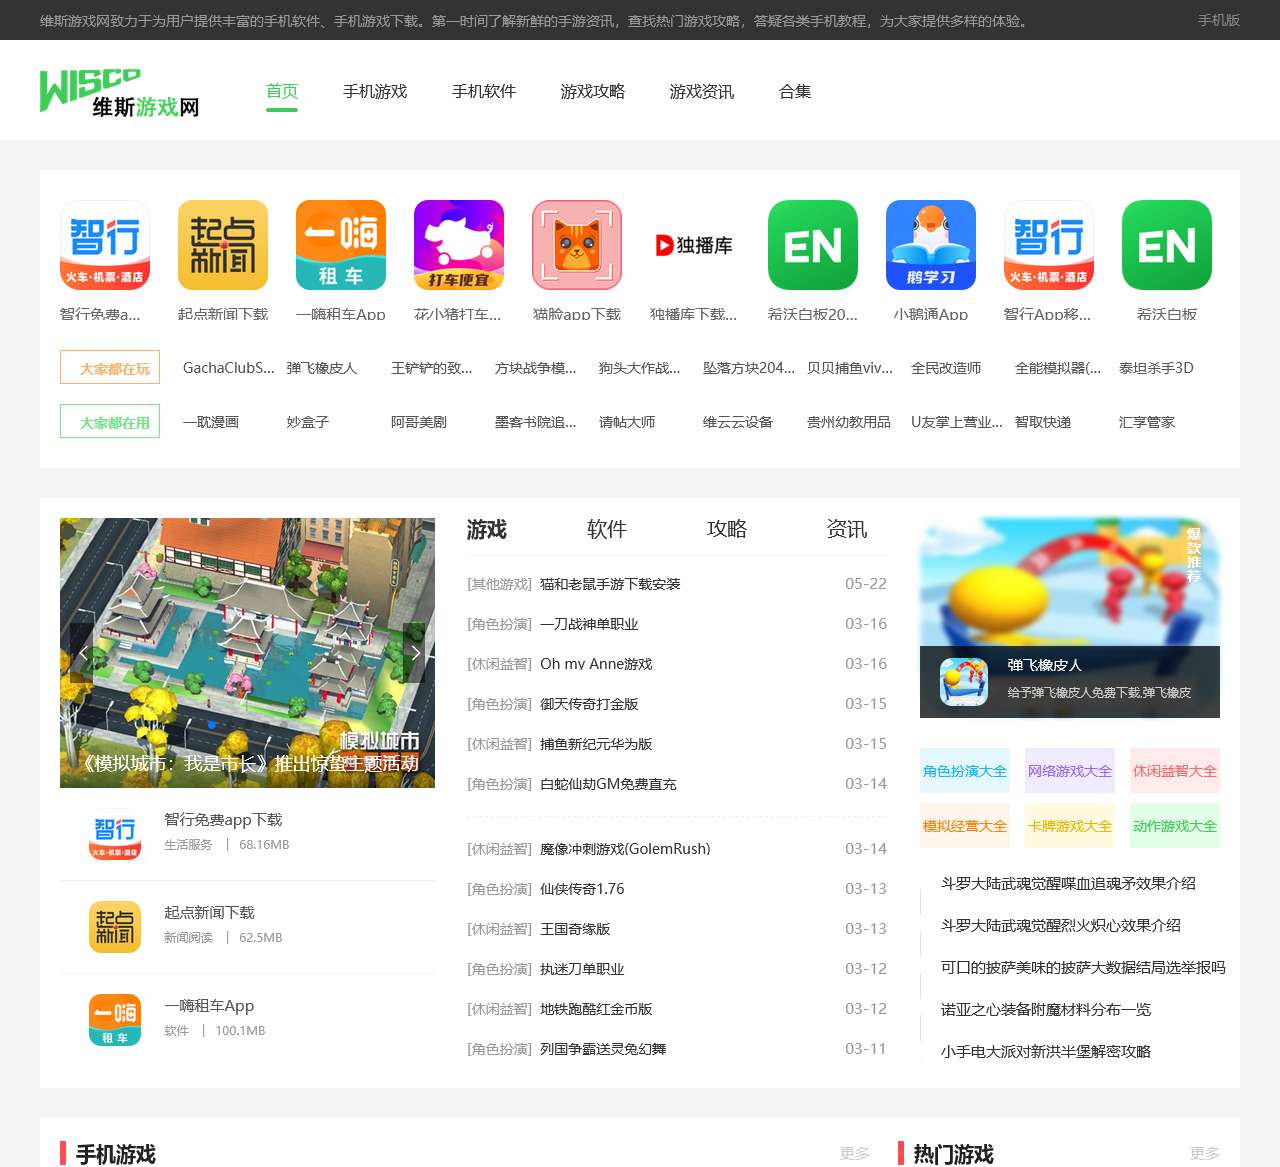This screenshot has width=1280, height=1167.
Task: Open the last 希沃白板 EN icon
Action: point(1167,245)
